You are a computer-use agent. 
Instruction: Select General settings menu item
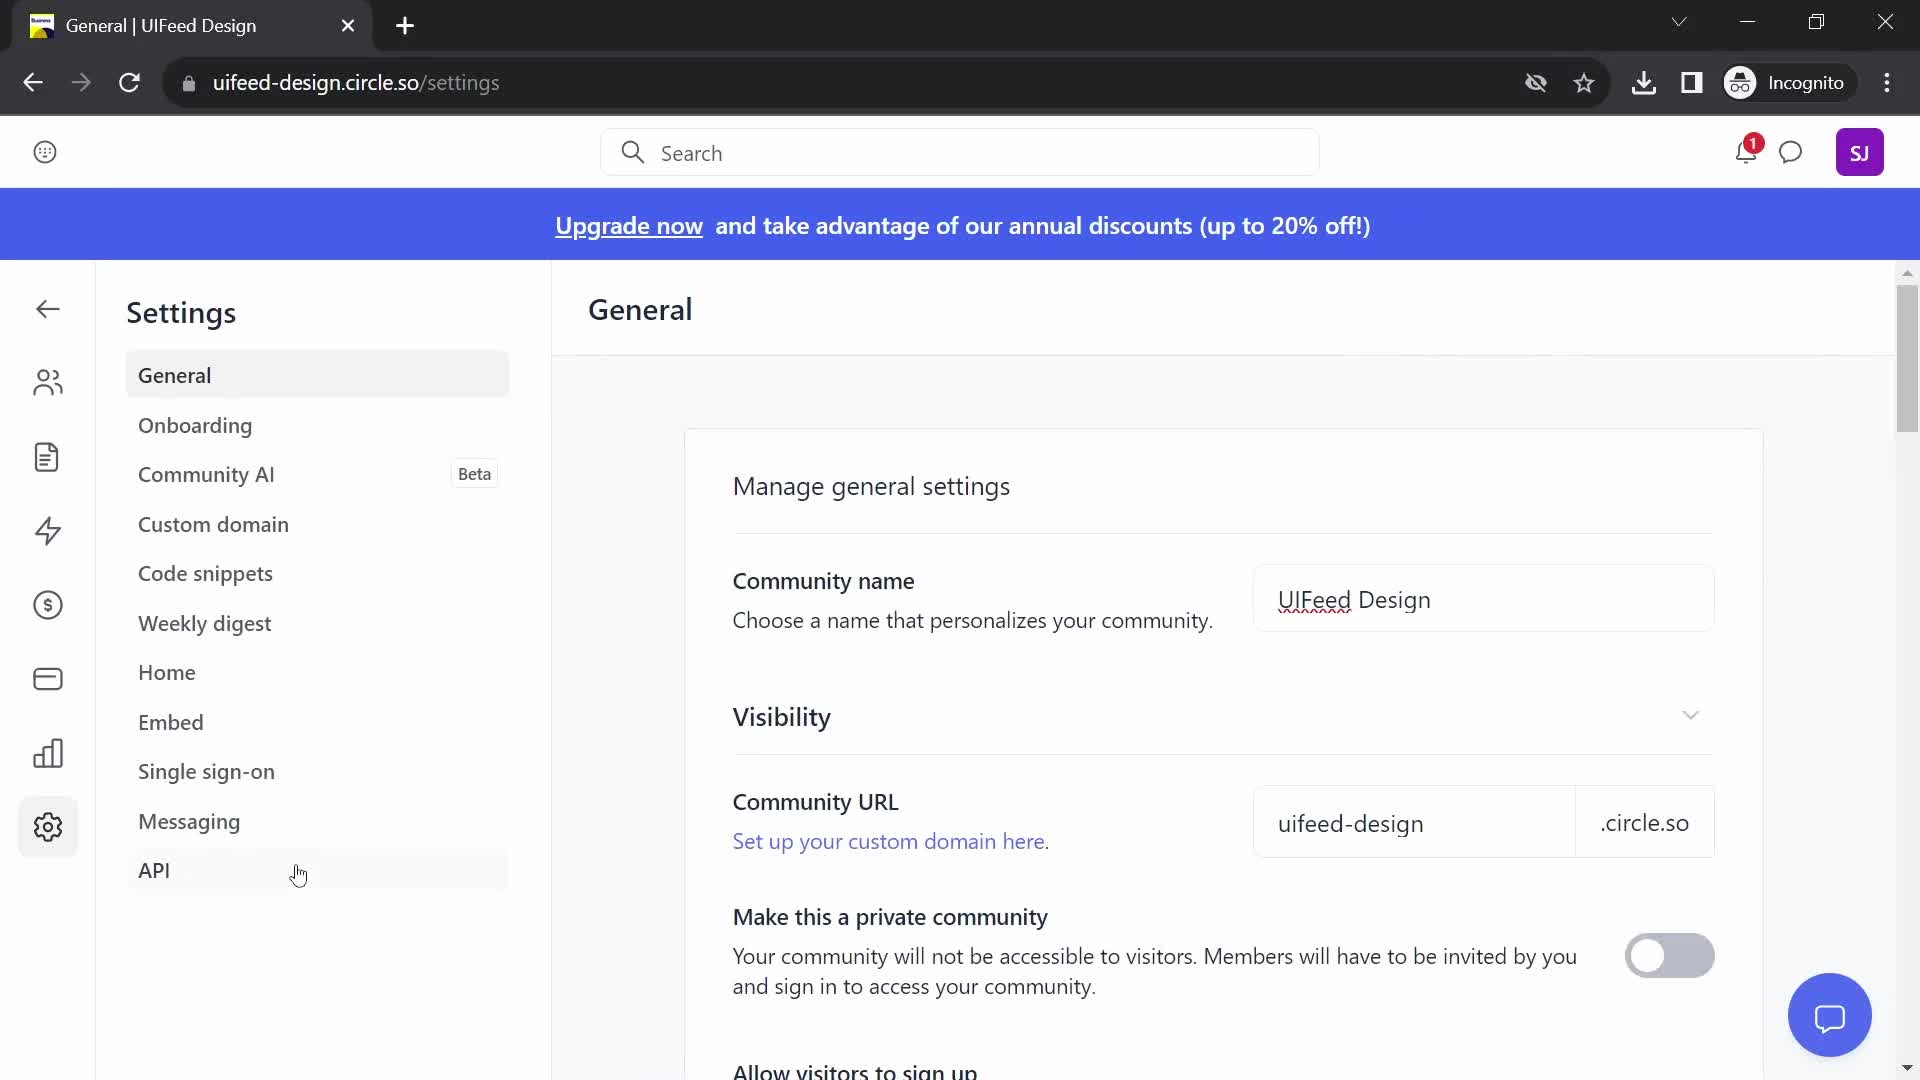point(173,375)
